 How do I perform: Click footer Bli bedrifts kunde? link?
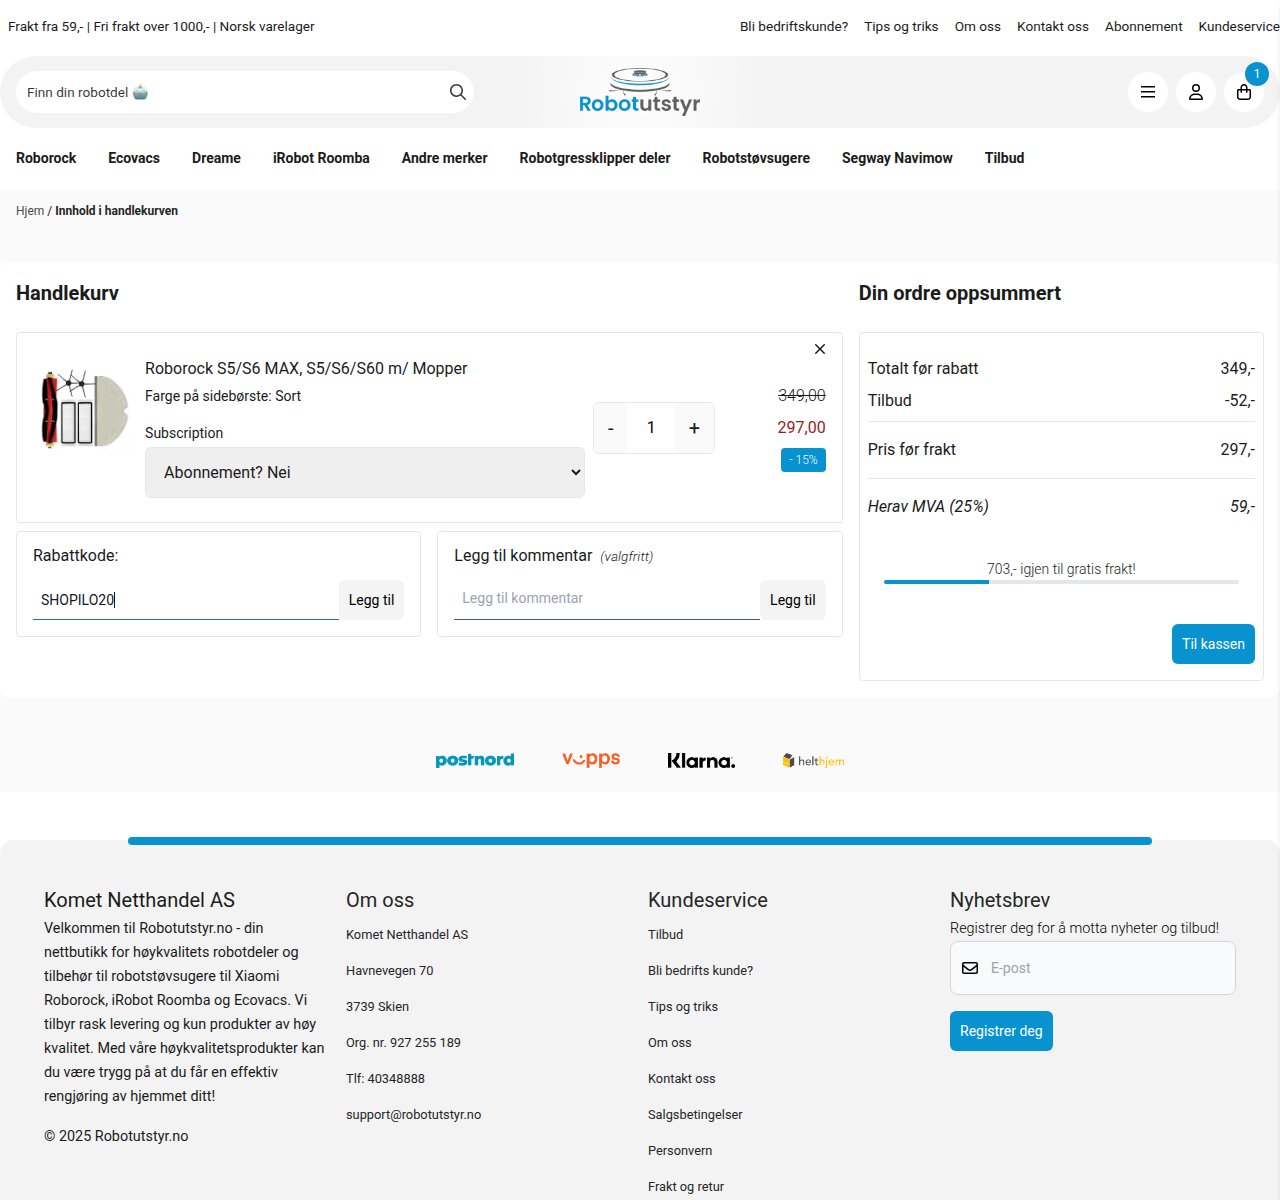pos(700,971)
